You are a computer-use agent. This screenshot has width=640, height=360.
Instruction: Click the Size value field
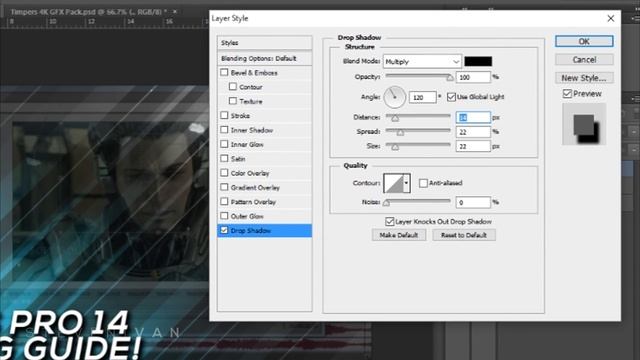coord(473,146)
